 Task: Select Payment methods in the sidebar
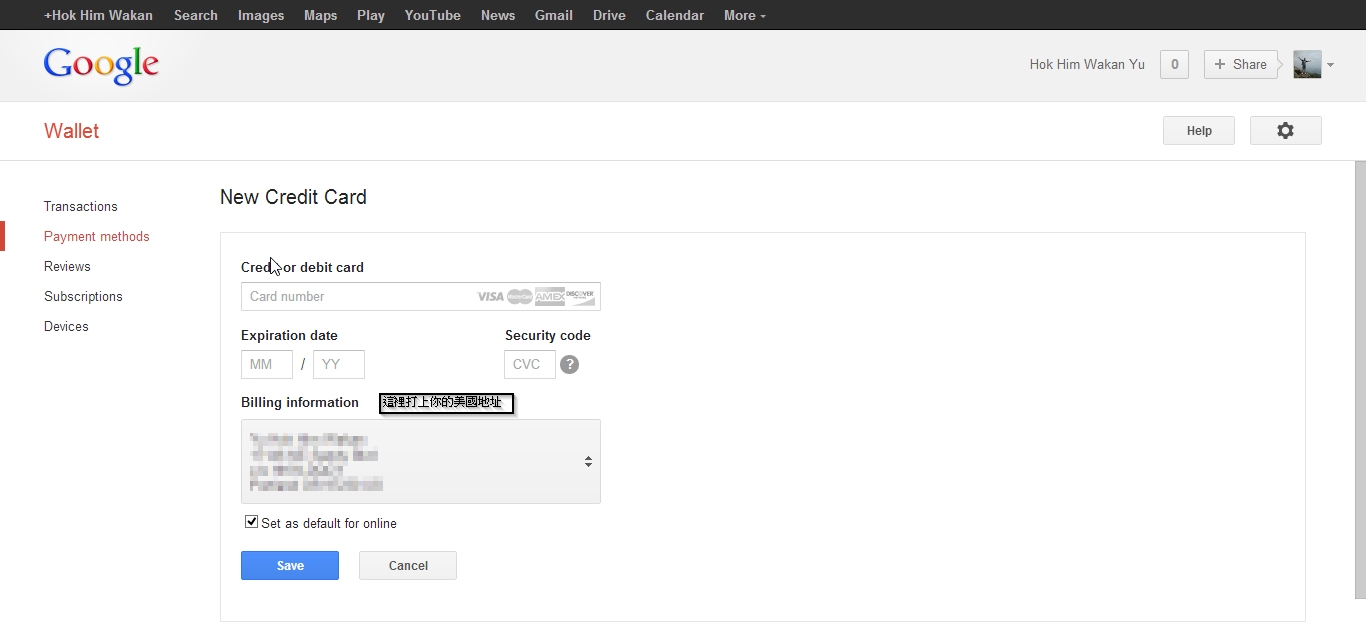(97, 236)
